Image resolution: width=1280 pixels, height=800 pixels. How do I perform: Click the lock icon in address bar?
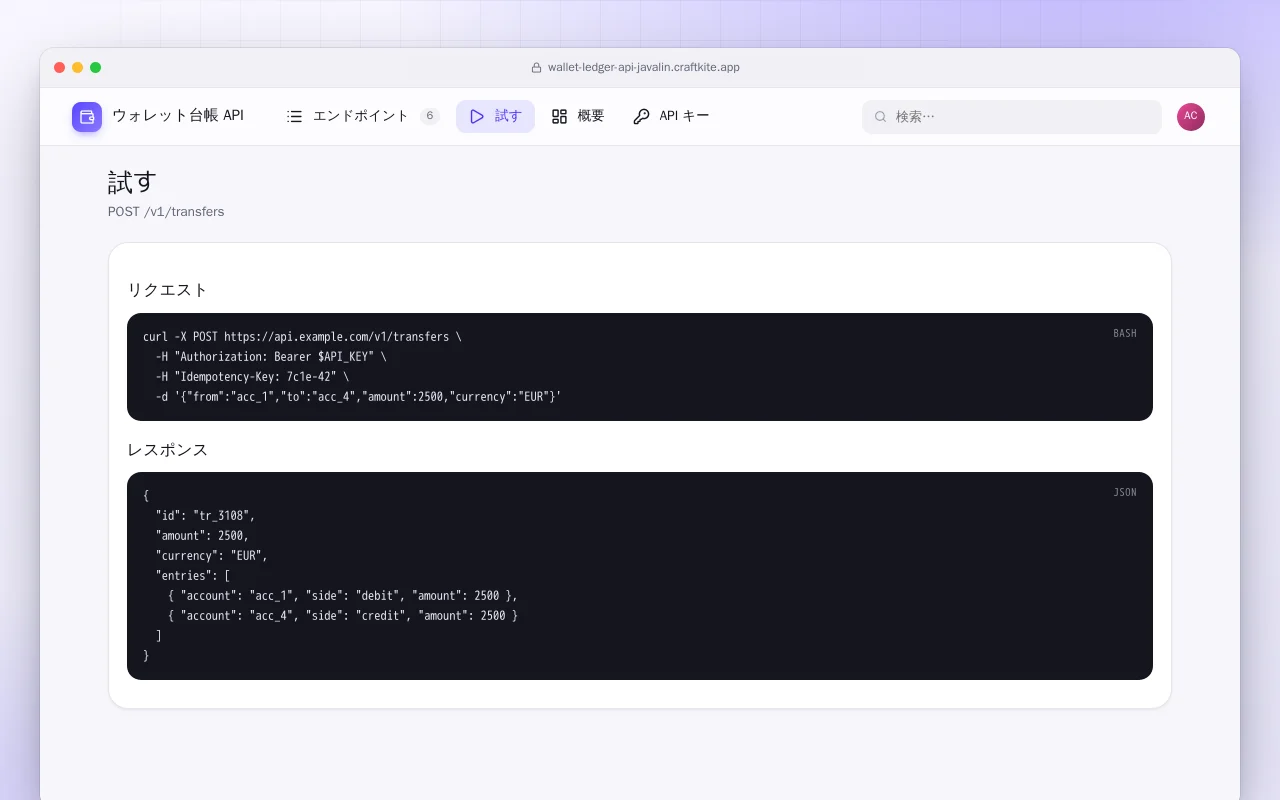(x=536, y=68)
